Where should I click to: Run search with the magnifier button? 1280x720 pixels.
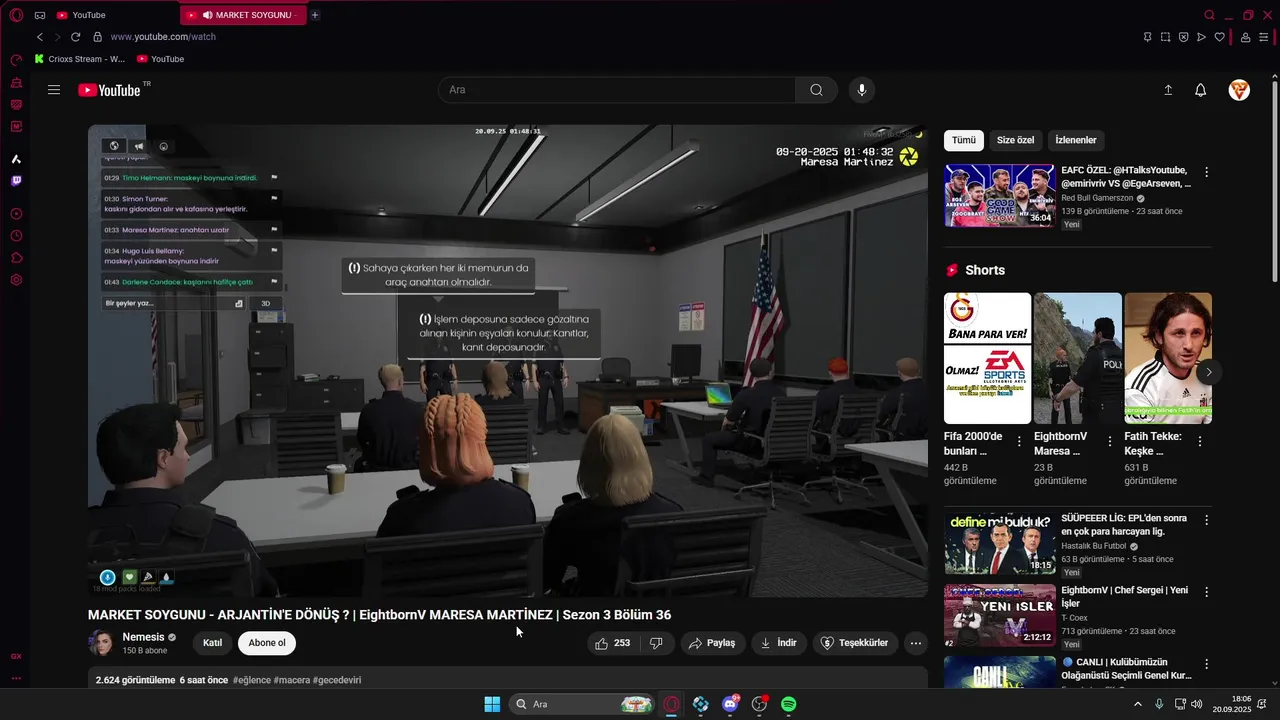click(x=816, y=90)
